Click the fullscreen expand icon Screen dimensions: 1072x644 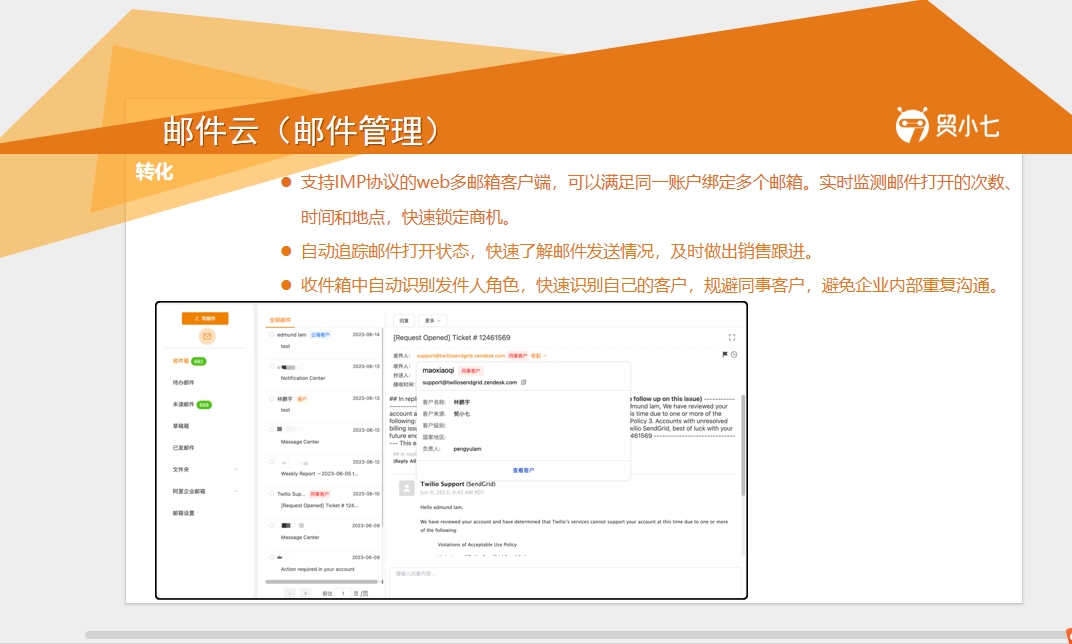point(732,338)
